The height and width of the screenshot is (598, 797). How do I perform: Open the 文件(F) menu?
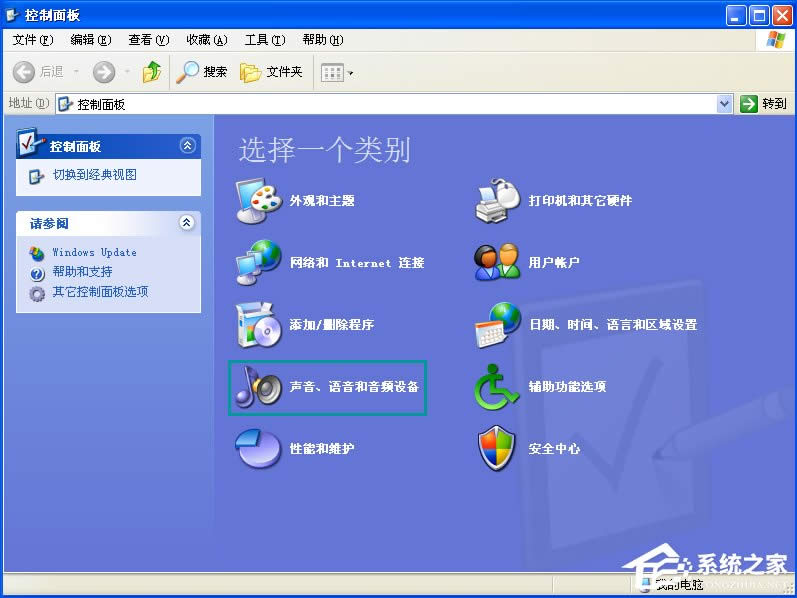[x=33, y=40]
